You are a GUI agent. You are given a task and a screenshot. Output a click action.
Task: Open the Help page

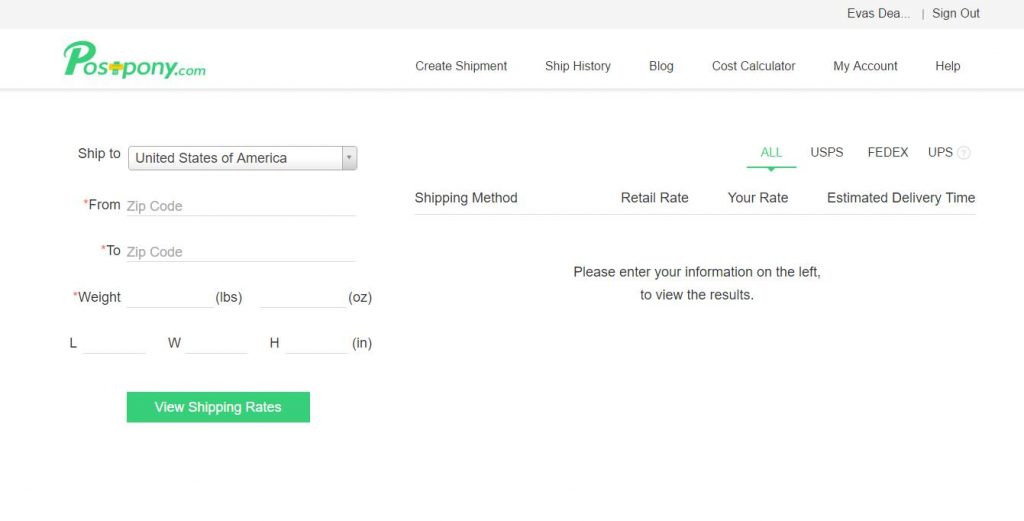pos(947,66)
